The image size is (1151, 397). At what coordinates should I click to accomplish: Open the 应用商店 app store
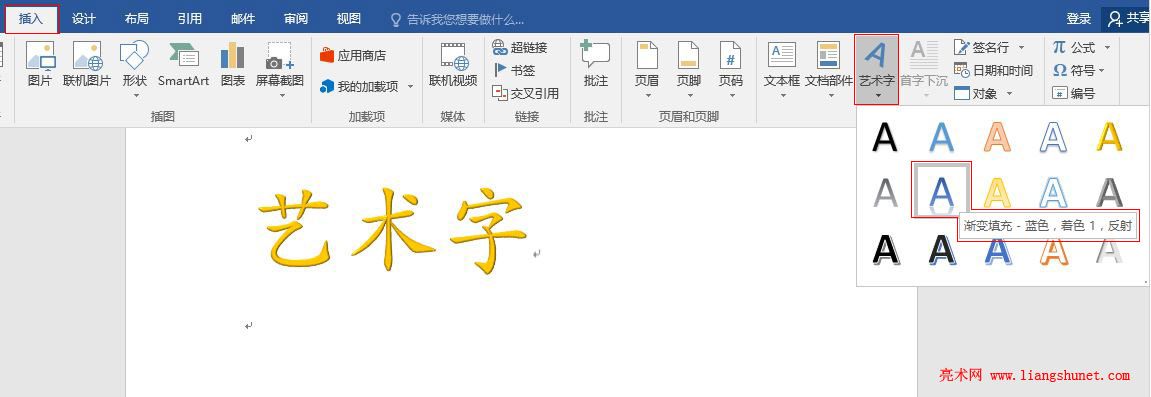click(353, 56)
